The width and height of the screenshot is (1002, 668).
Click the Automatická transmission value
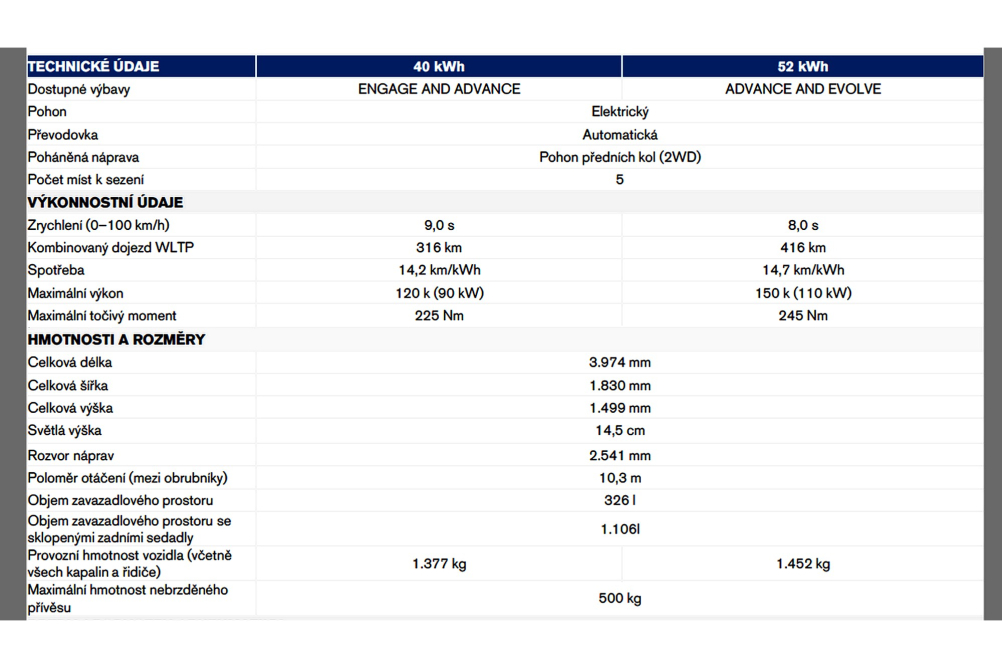click(x=620, y=135)
